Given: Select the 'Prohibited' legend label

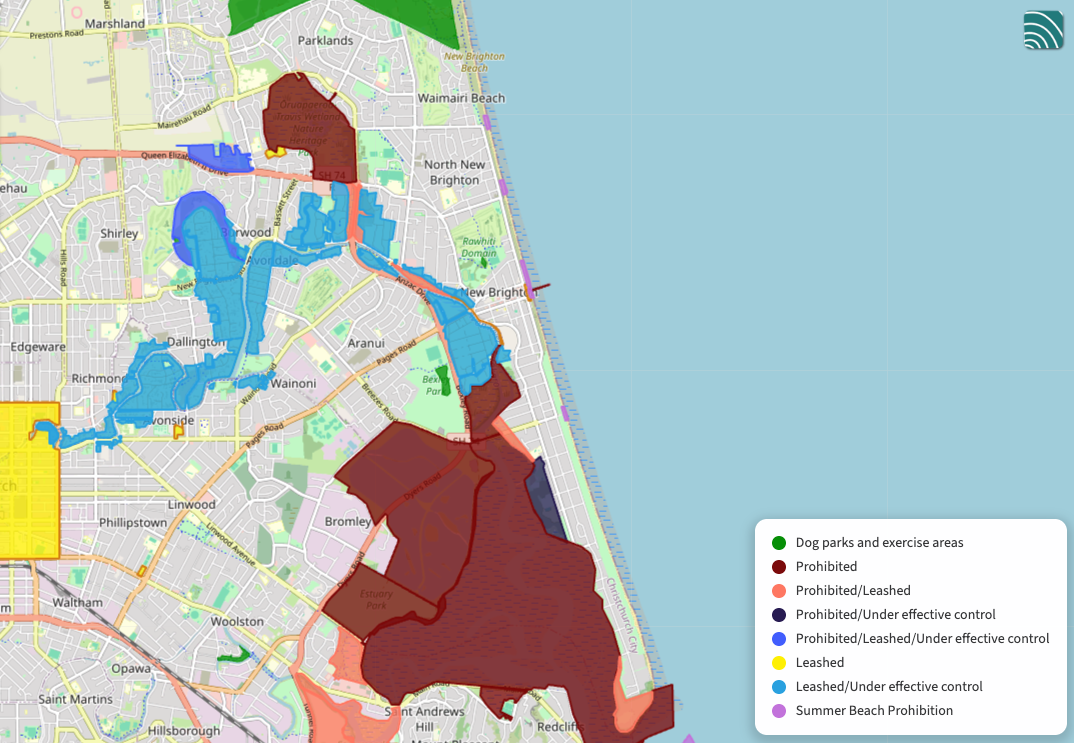Looking at the screenshot, I should click(826, 566).
